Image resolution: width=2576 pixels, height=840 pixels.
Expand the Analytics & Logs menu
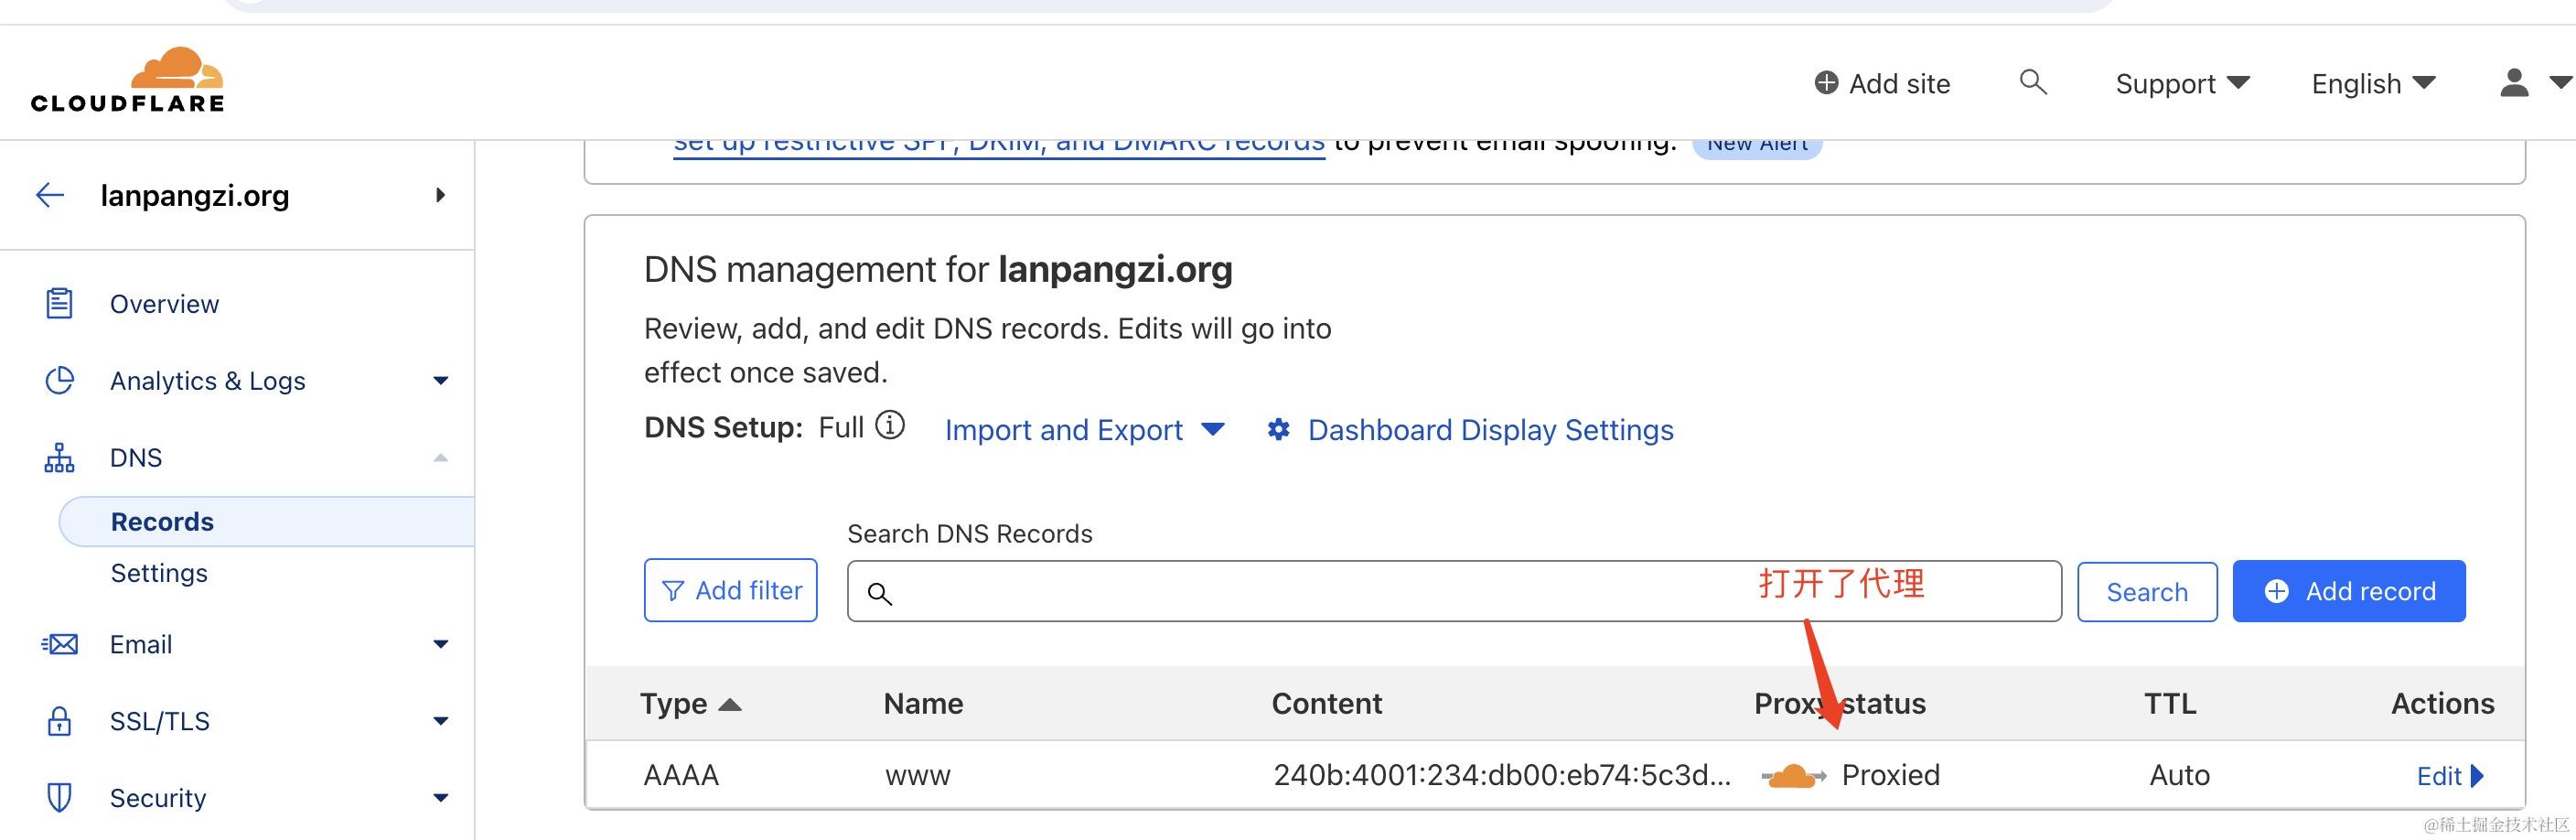[440, 381]
